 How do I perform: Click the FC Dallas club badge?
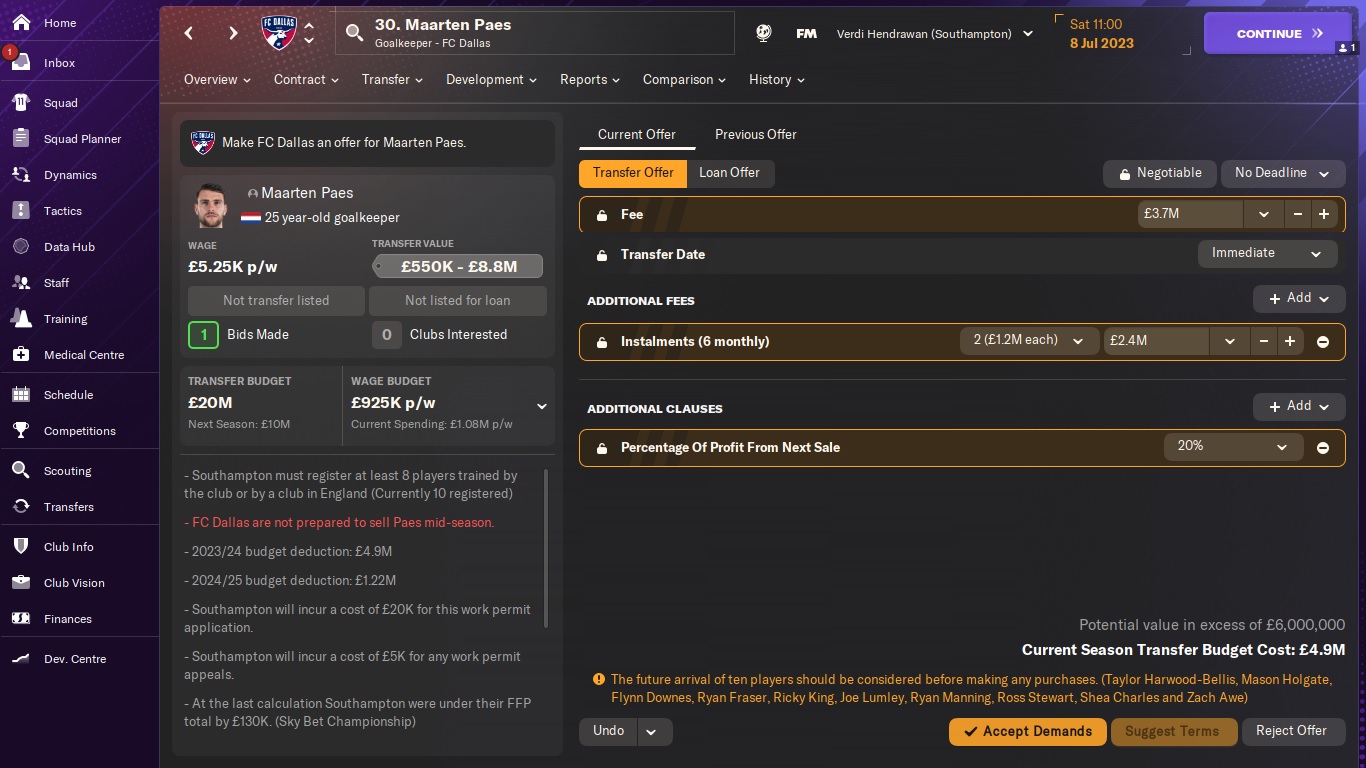pos(278,33)
